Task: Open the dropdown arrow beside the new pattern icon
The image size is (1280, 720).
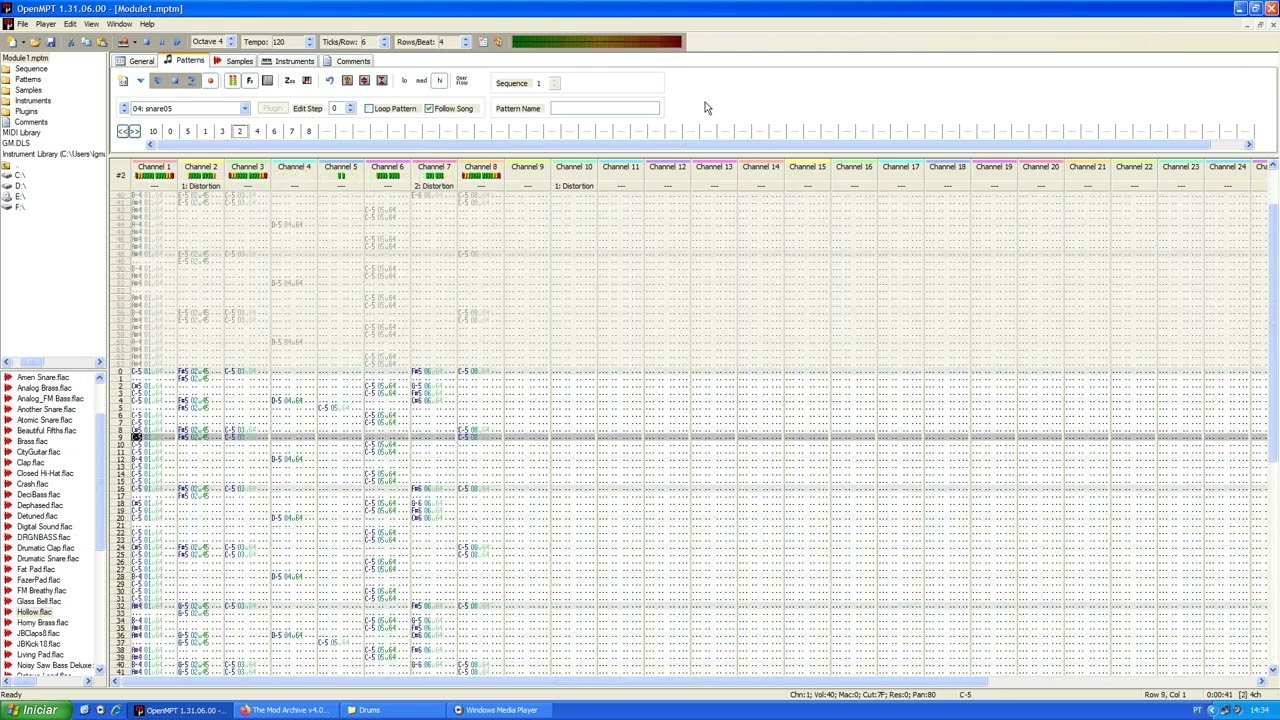Action: pos(140,81)
